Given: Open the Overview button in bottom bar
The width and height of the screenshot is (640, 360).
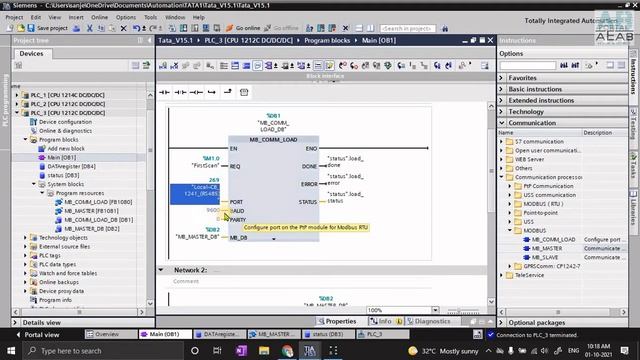Looking at the screenshot, I should tap(111, 334).
